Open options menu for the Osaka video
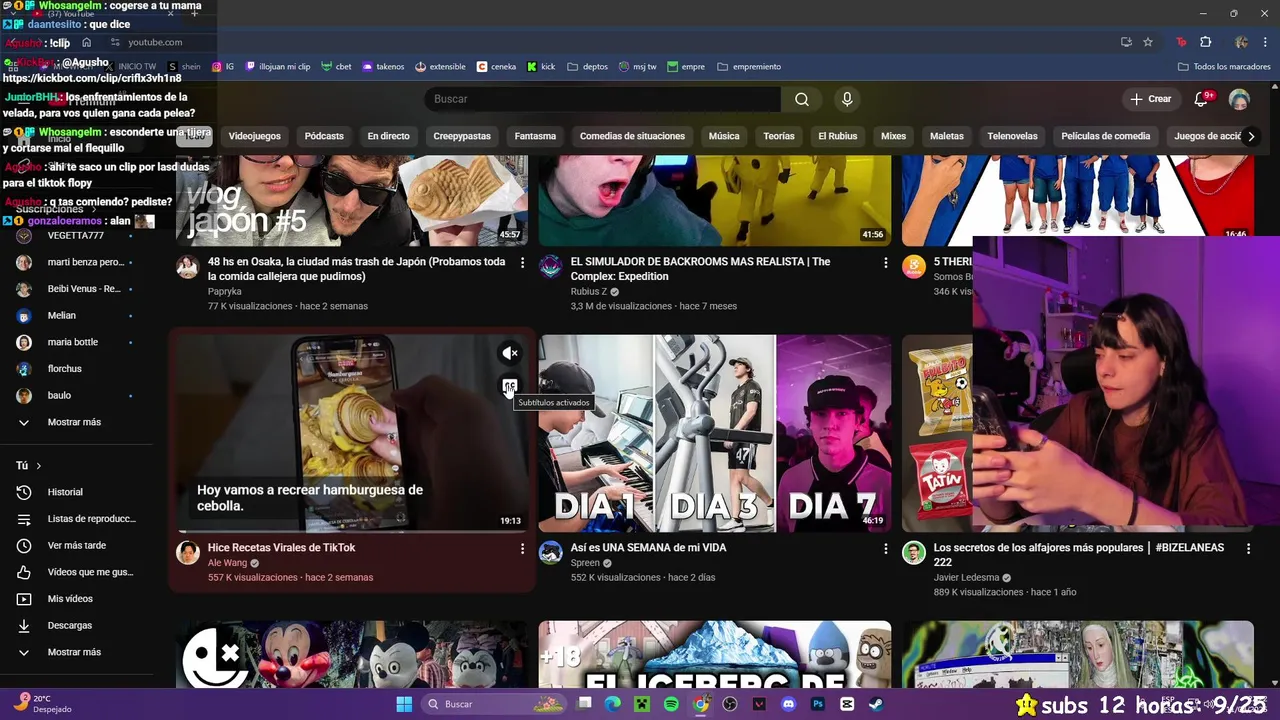1280x720 pixels. tap(522, 262)
